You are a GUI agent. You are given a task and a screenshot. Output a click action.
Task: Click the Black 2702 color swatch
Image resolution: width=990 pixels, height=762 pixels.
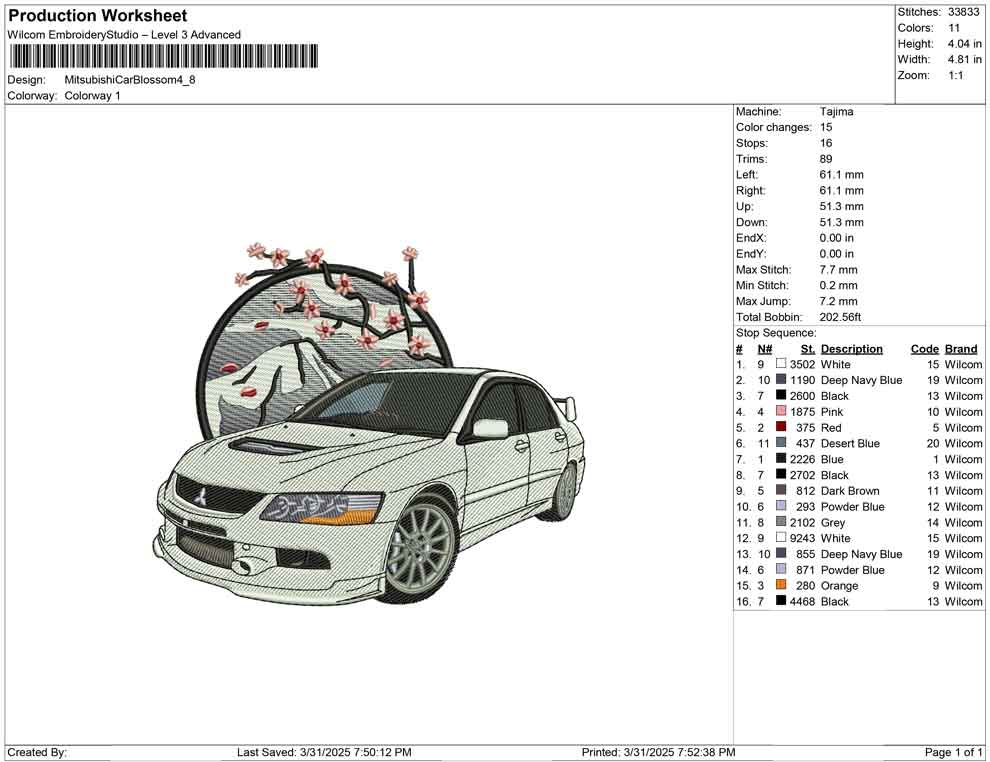coord(781,474)
